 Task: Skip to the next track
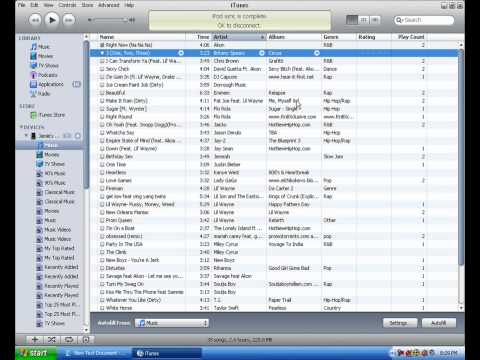[68, 20]
